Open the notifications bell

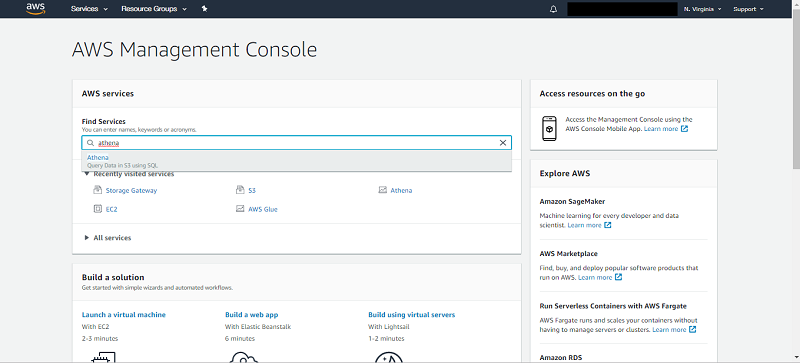(x=554, y=9)
